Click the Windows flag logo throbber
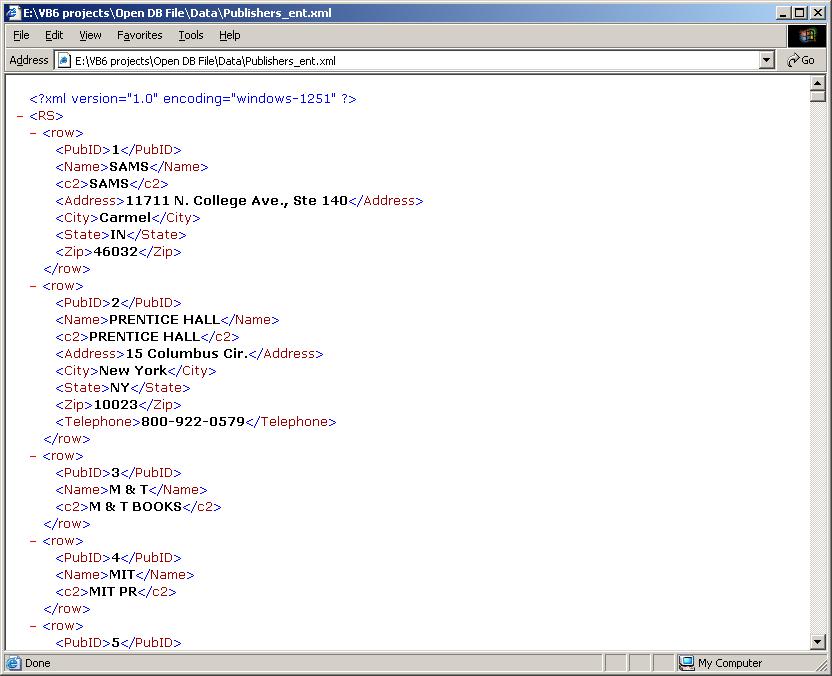 pos(807,35)
